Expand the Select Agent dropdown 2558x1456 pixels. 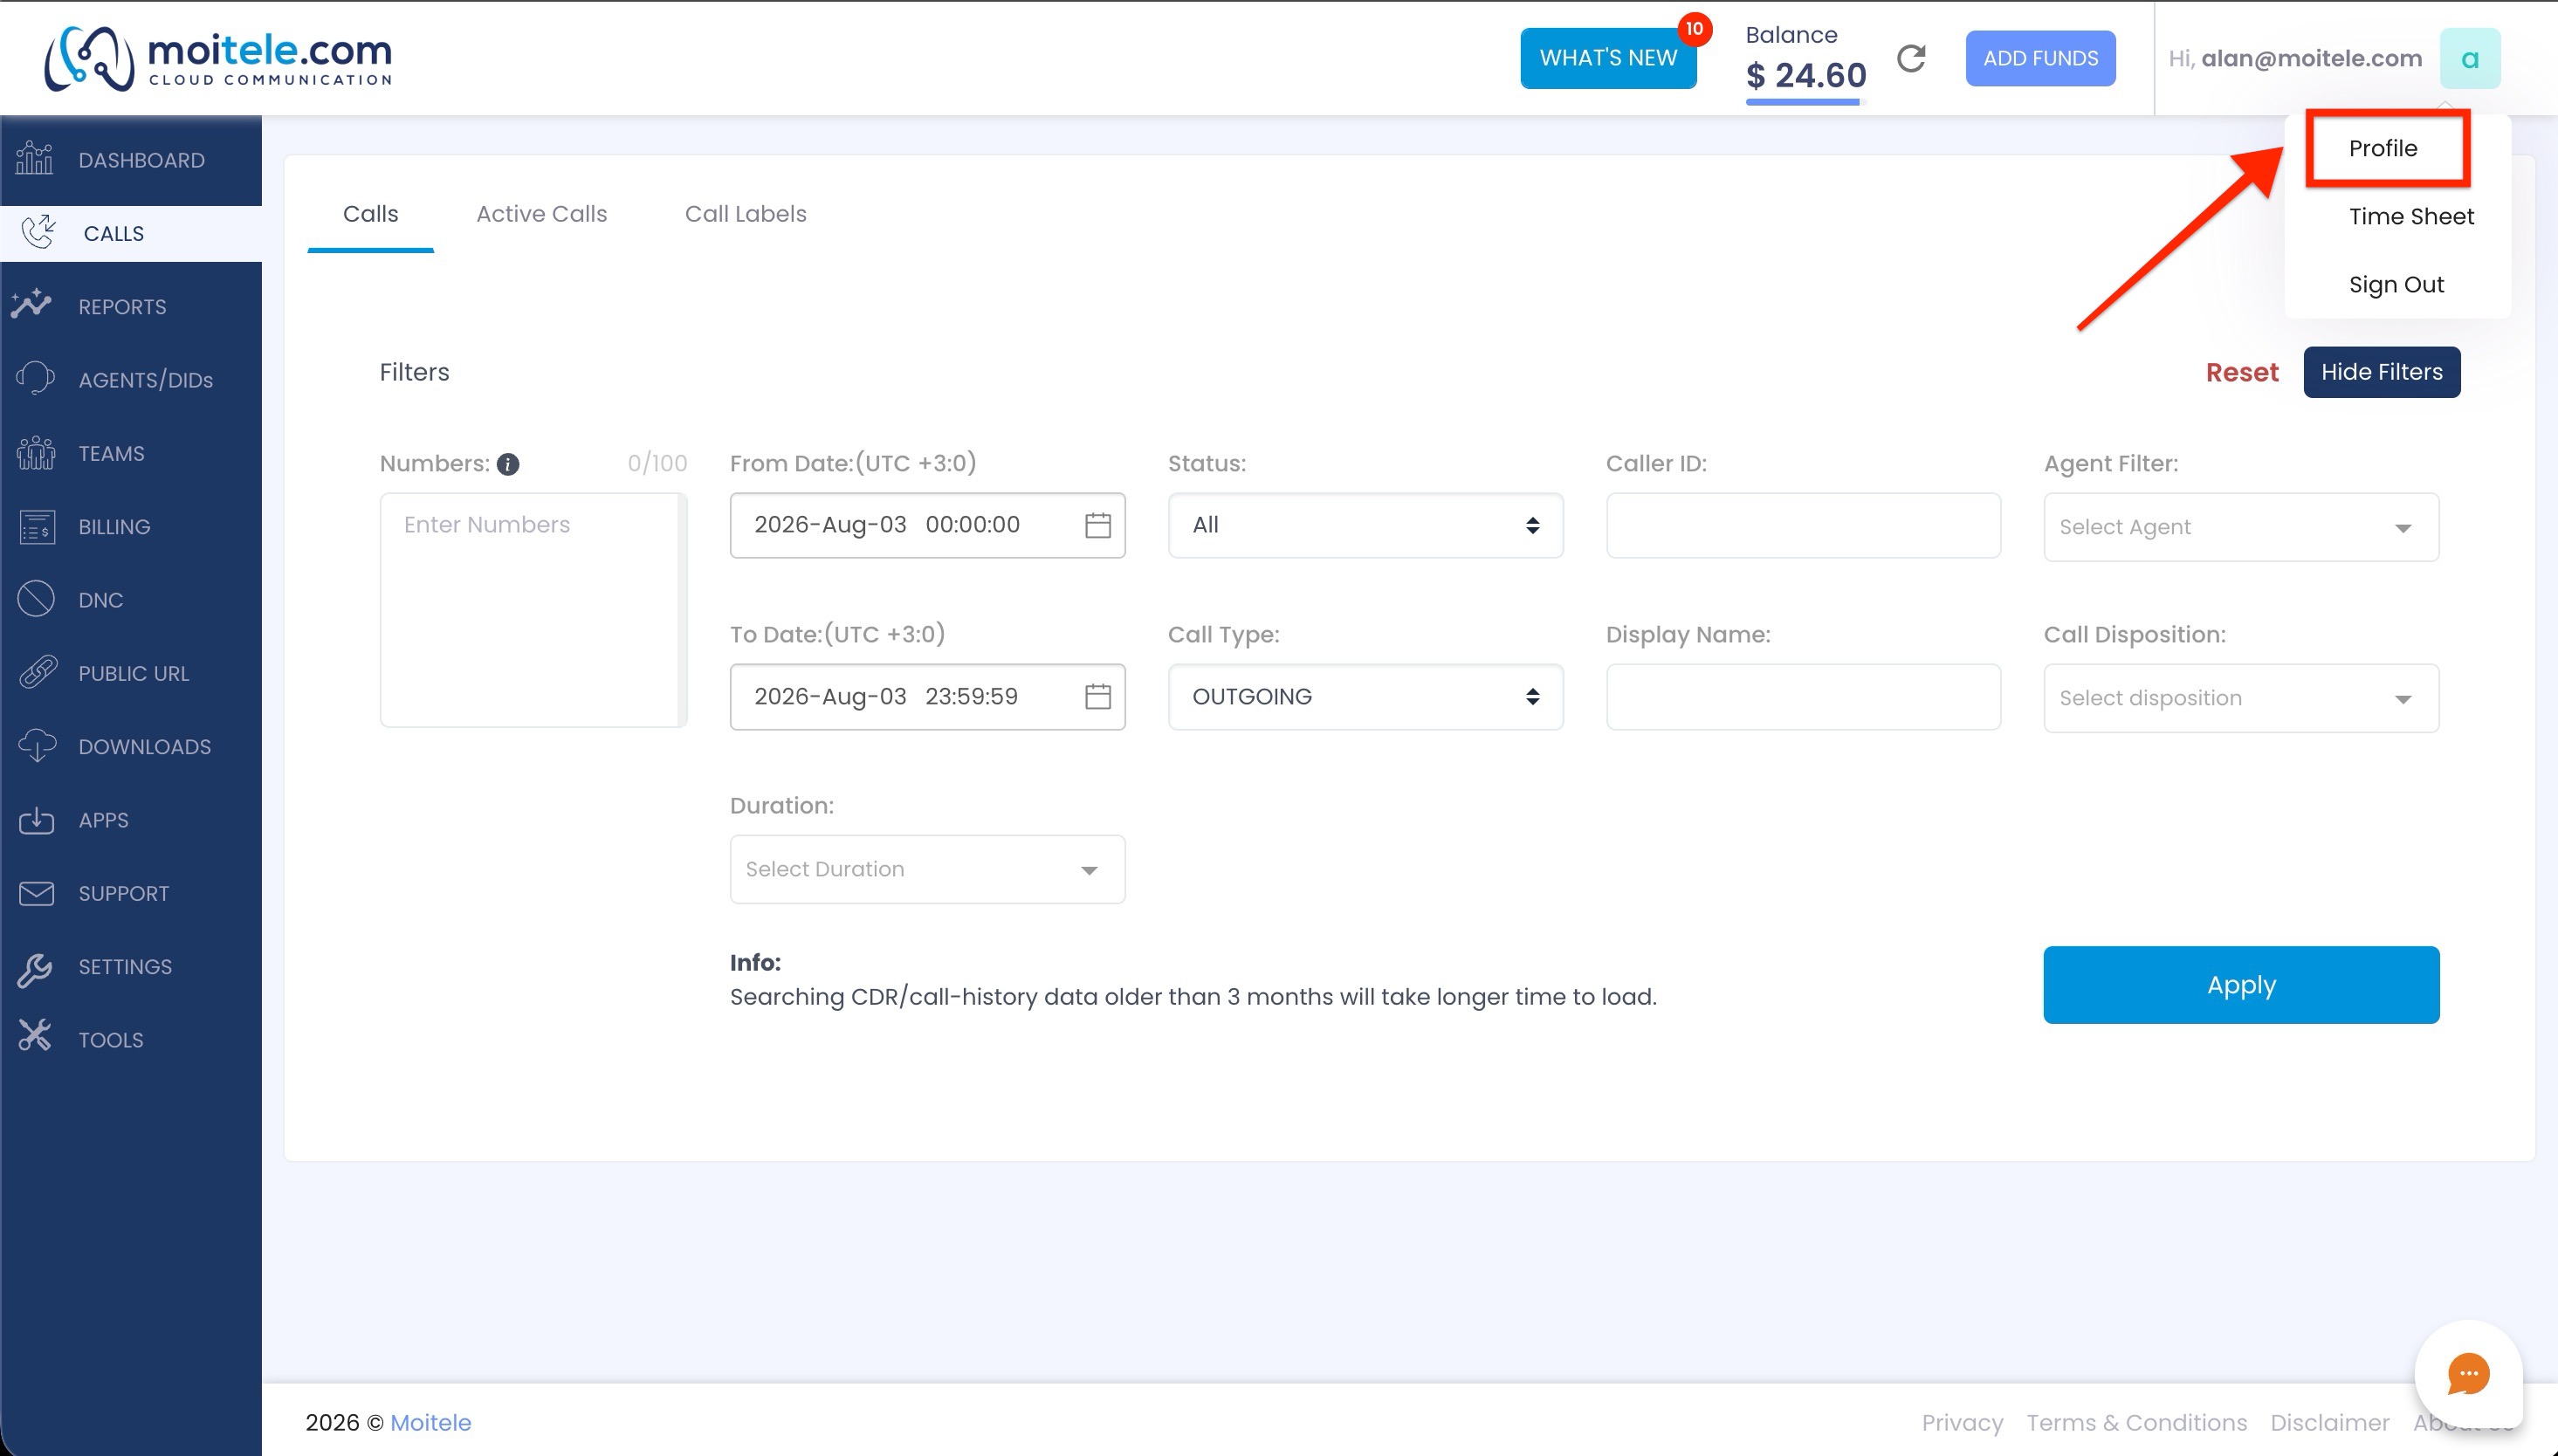coord(2240,527)
